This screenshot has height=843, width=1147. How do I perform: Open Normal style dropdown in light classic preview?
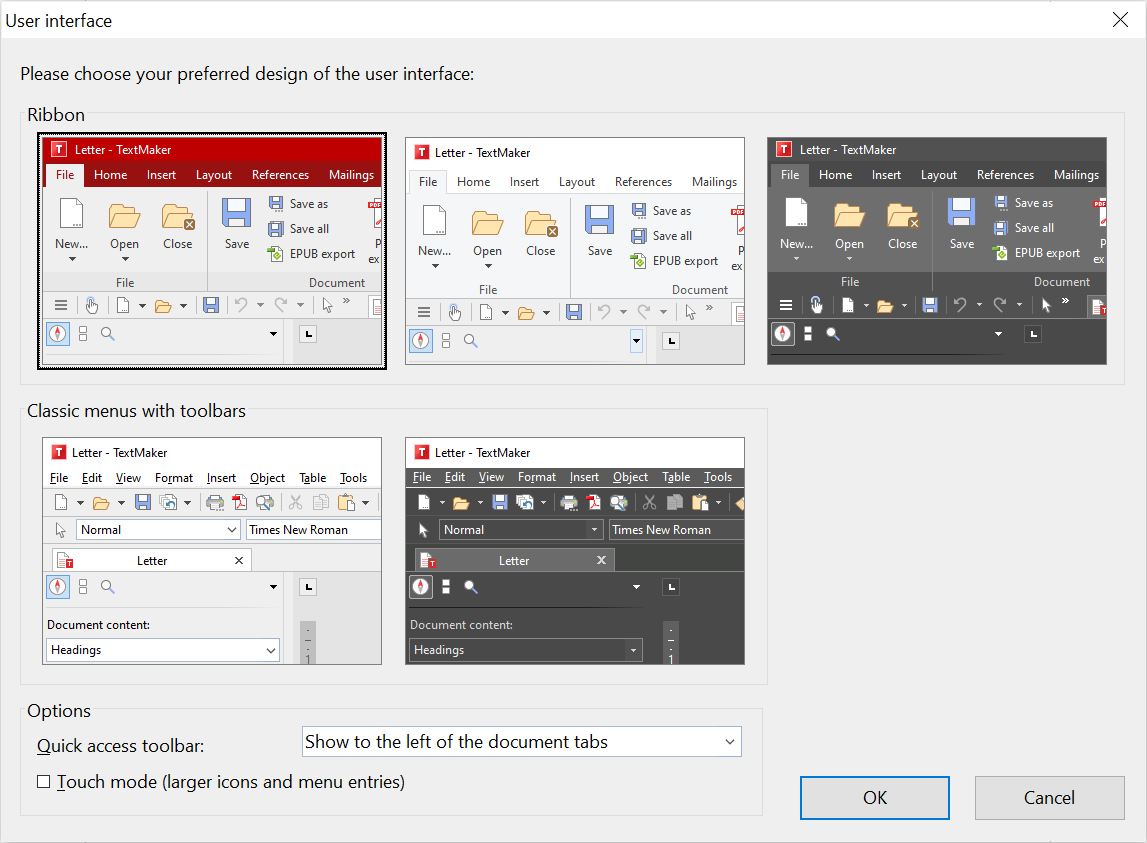tap(232, 530)
